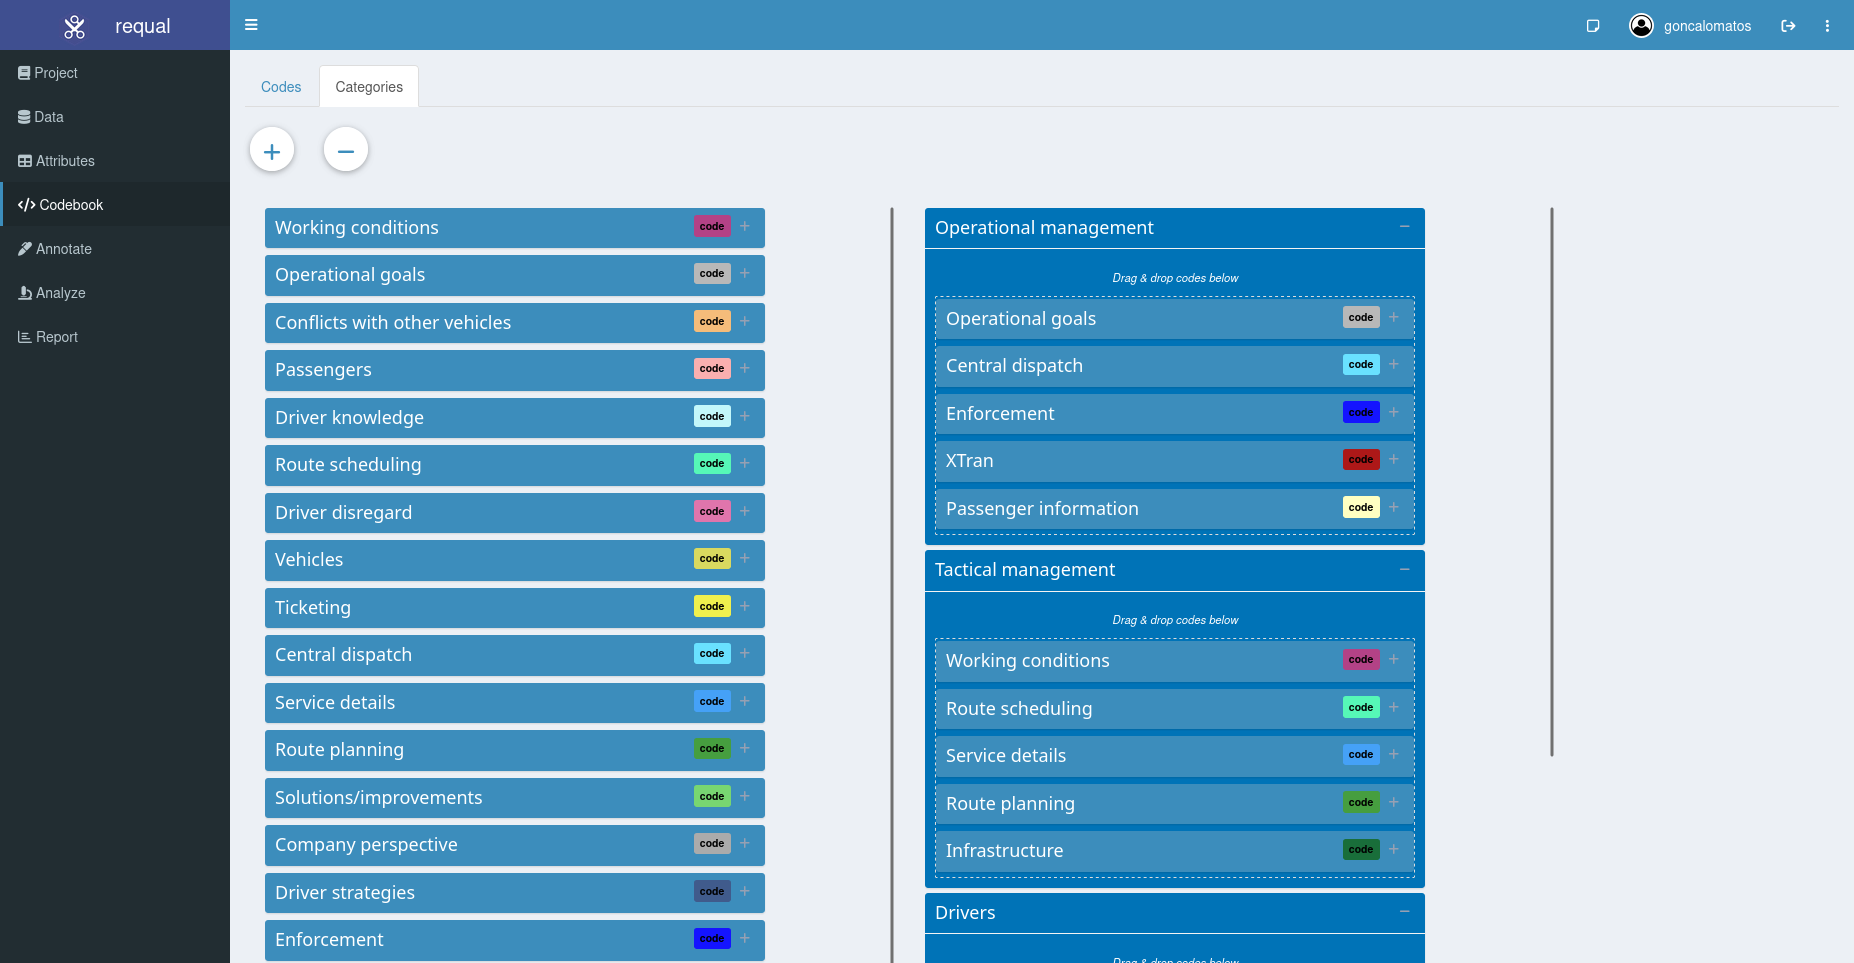Collapse the Tactical management category
1854x963 pixels.
coord(1404,569)
